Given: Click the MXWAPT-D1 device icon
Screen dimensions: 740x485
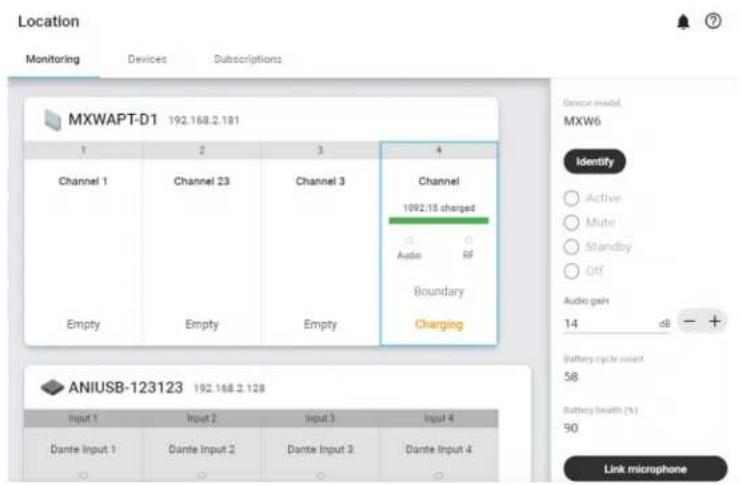Looking at the screenshot, I should [x=52, y=120].
